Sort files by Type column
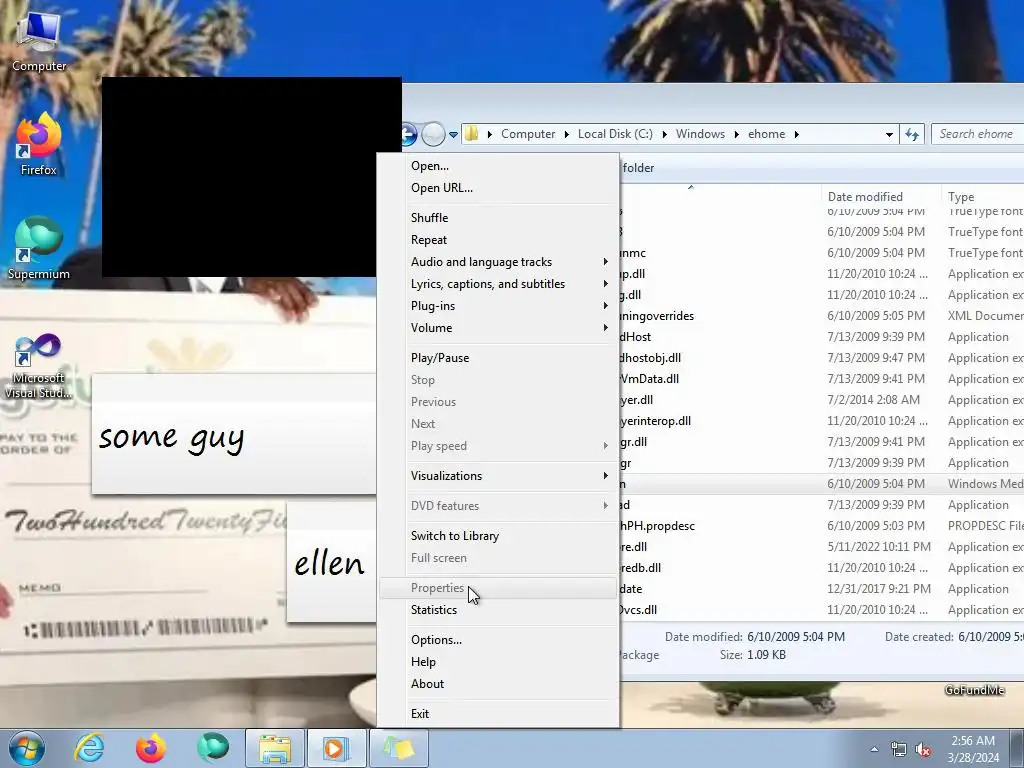Image resolution: width=1024 pixels, height=768 pixels. [x=983, y=197]
